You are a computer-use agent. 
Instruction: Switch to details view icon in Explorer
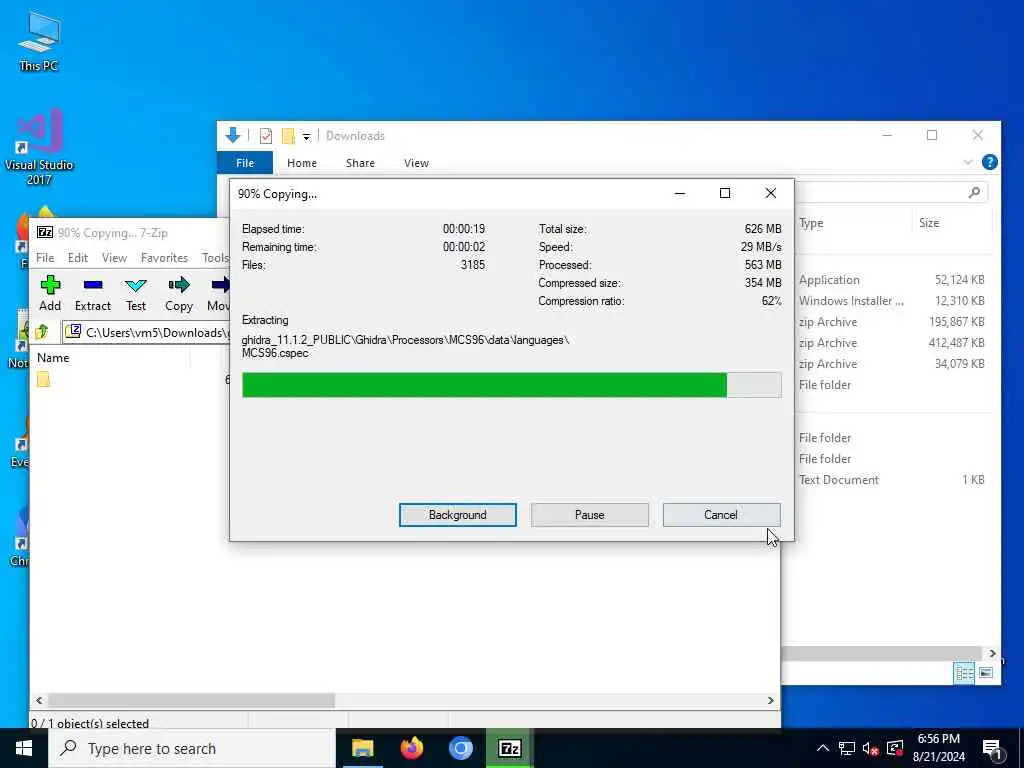click(x=964, y=673)
